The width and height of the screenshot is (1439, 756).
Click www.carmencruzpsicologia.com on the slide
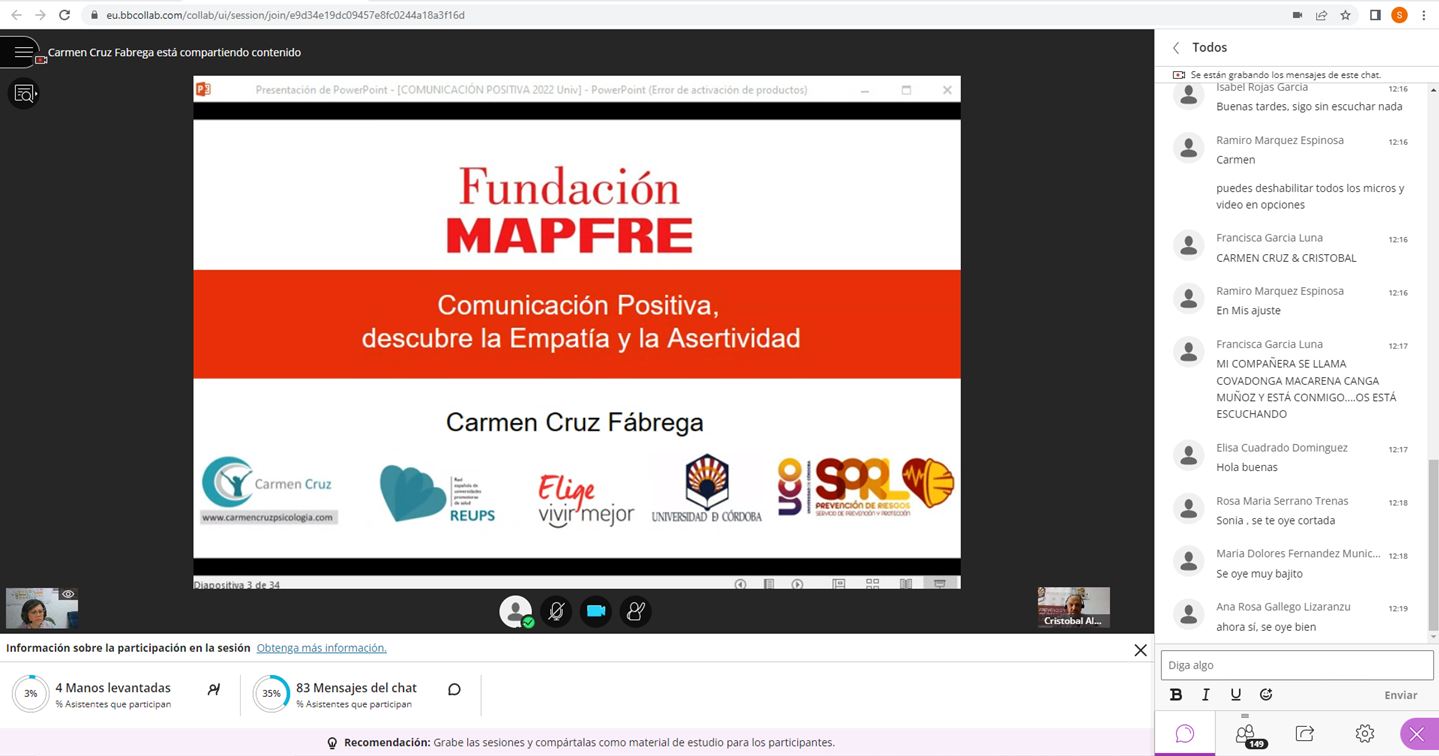(x=267, y=517)
